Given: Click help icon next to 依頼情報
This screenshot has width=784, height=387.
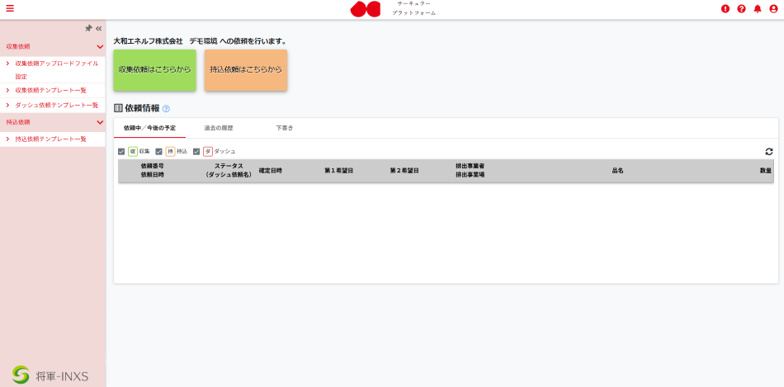Looking at the screenshot, I should [x=166, y=108].
